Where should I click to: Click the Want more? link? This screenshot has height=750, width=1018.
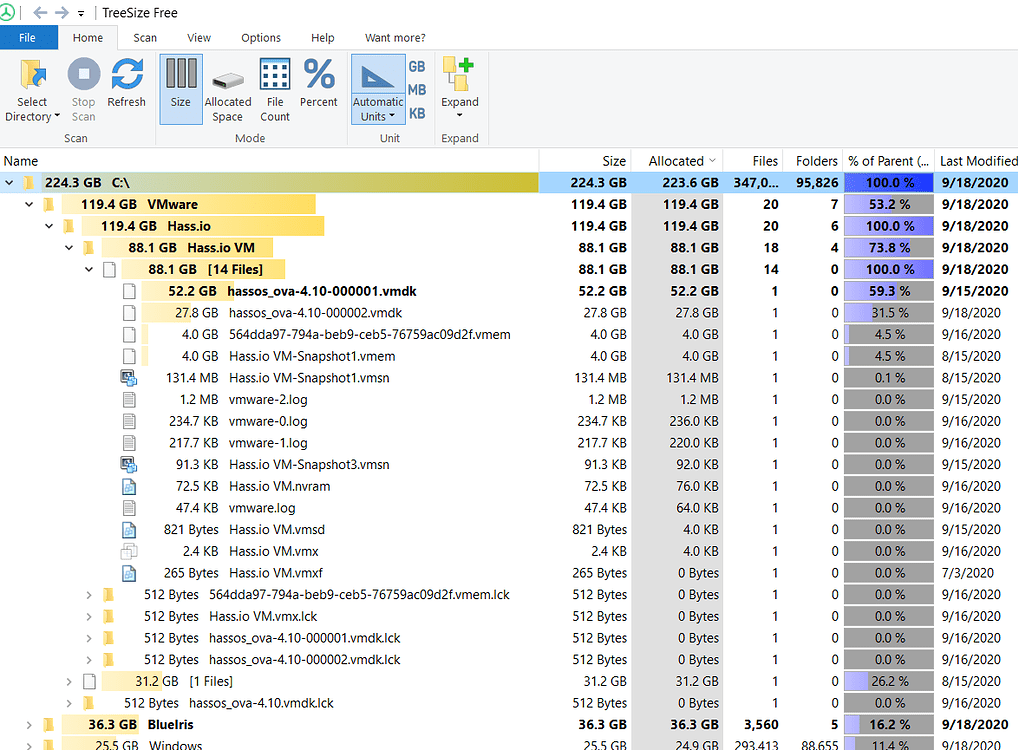[x=394, y=37]
